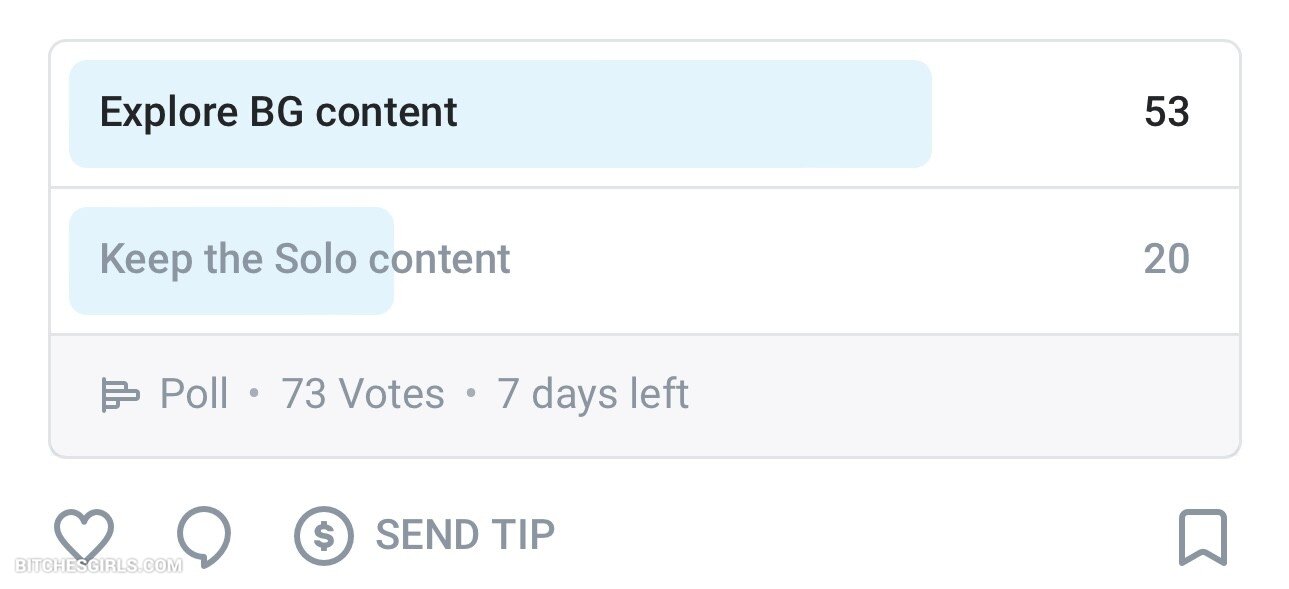1289x589 pixels.
Task: Click the word "Explore" in the first option
Action: point(168,112)
